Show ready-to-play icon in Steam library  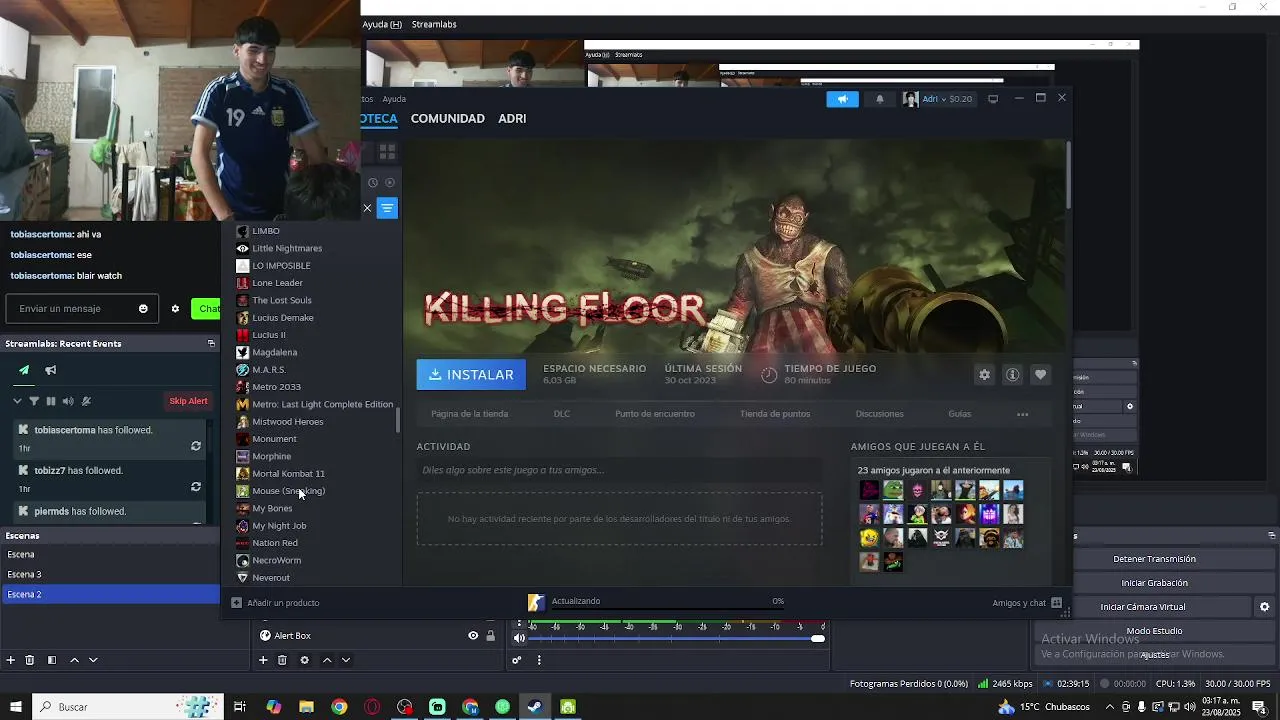(390, 183)
